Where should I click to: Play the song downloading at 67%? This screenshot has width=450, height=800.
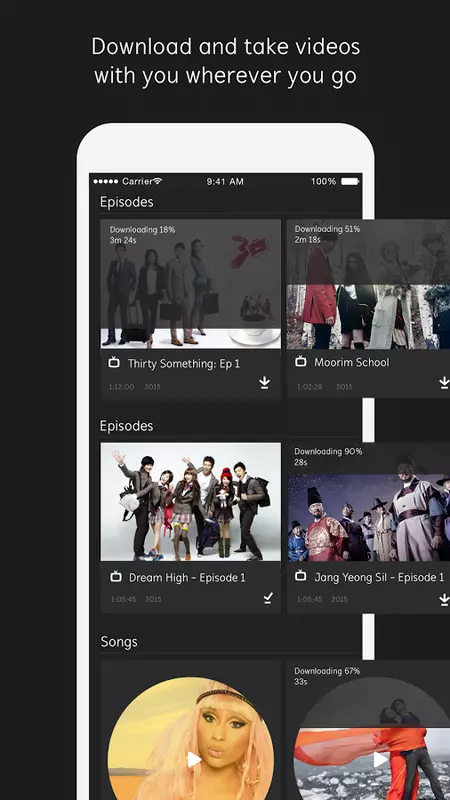pos(380,760)
